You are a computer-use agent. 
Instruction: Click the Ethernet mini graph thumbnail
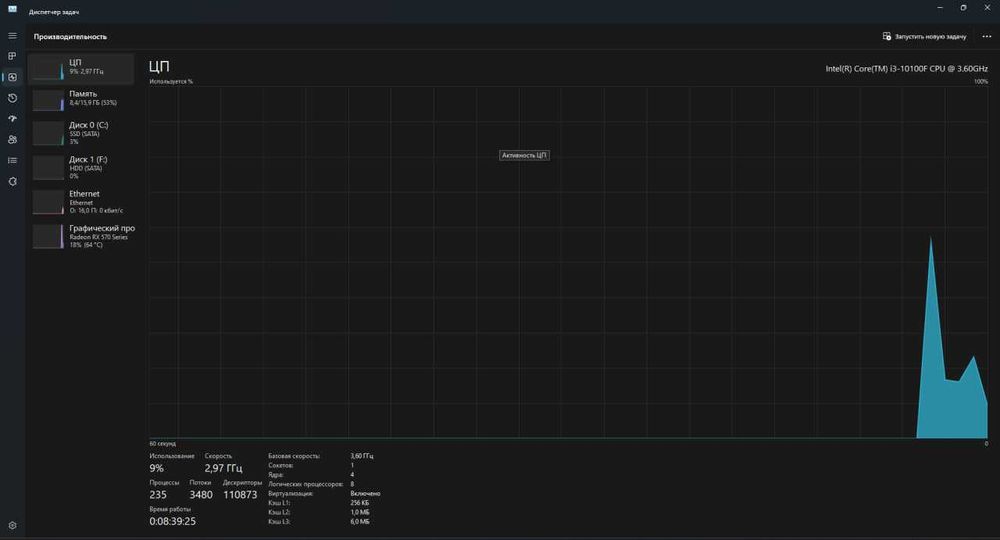point(48,203)
